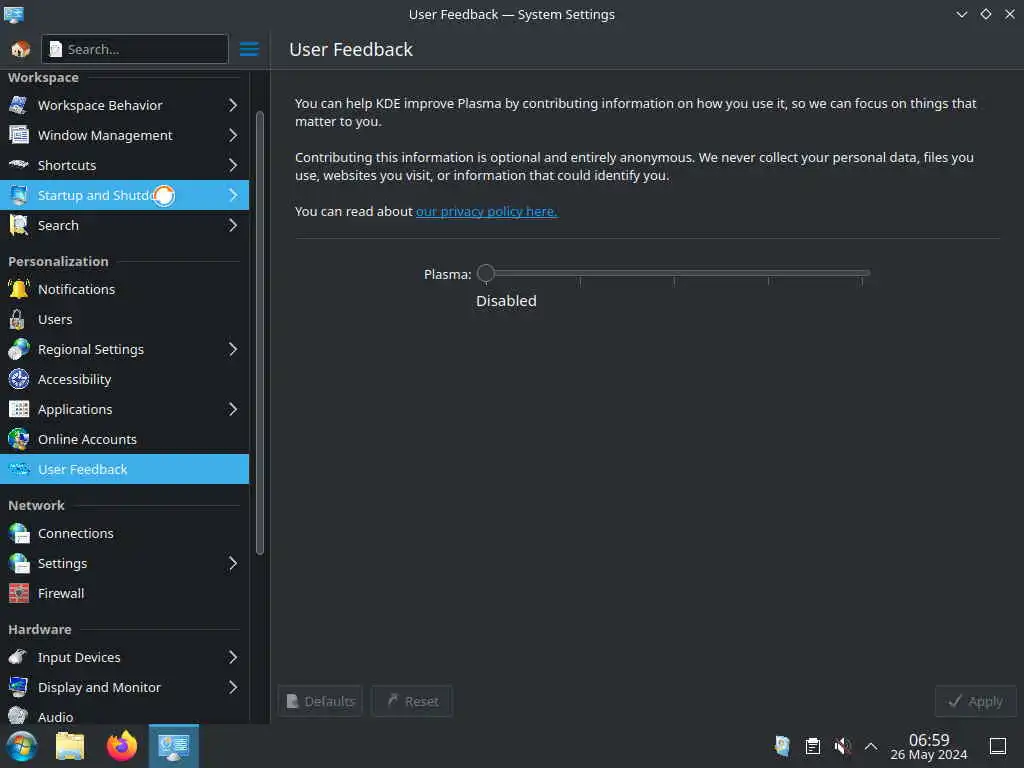The width and height of the screenshot is (1024, 768).
Task: Click the Regional Settings globe icon
Action: tap(18, 349)
